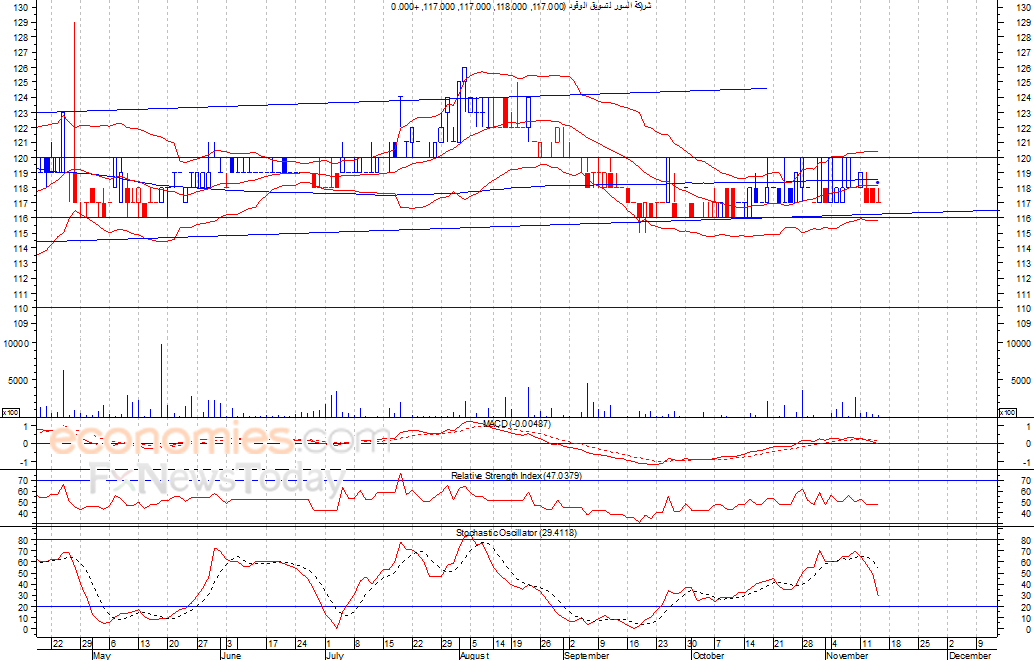Select May on the date axis

(101, 655)
